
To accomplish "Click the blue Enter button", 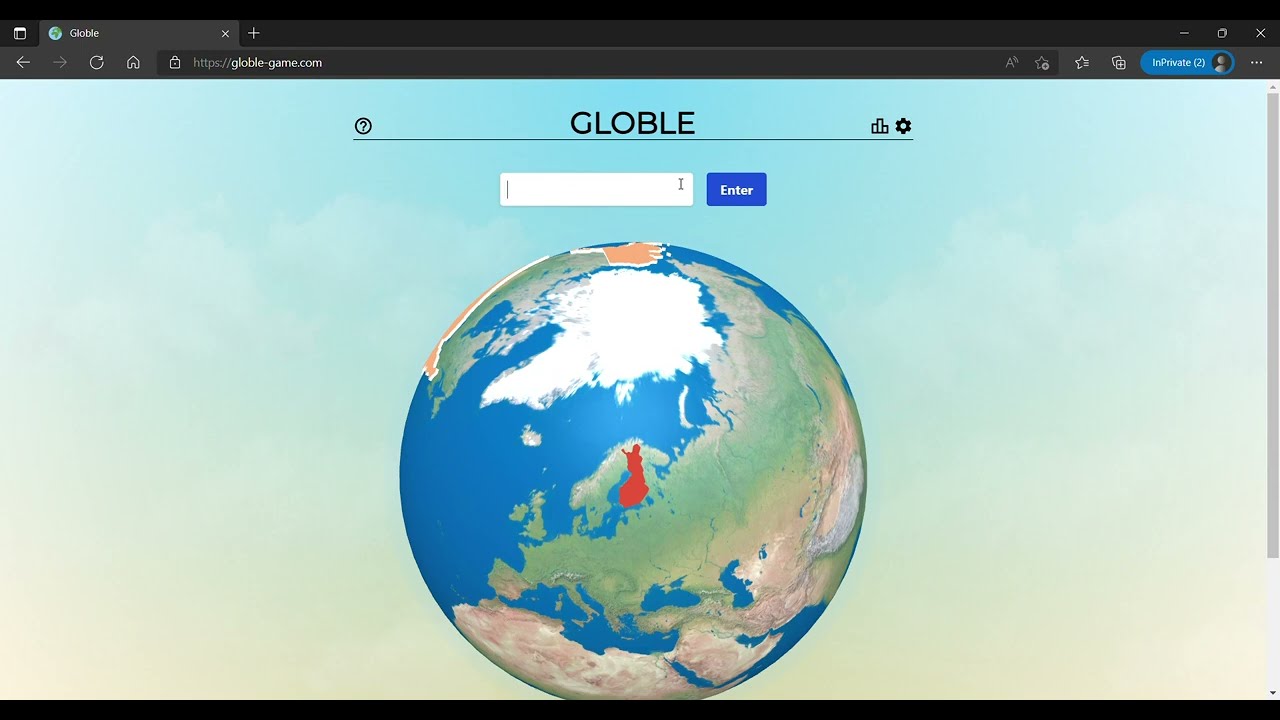I will 737,190.
